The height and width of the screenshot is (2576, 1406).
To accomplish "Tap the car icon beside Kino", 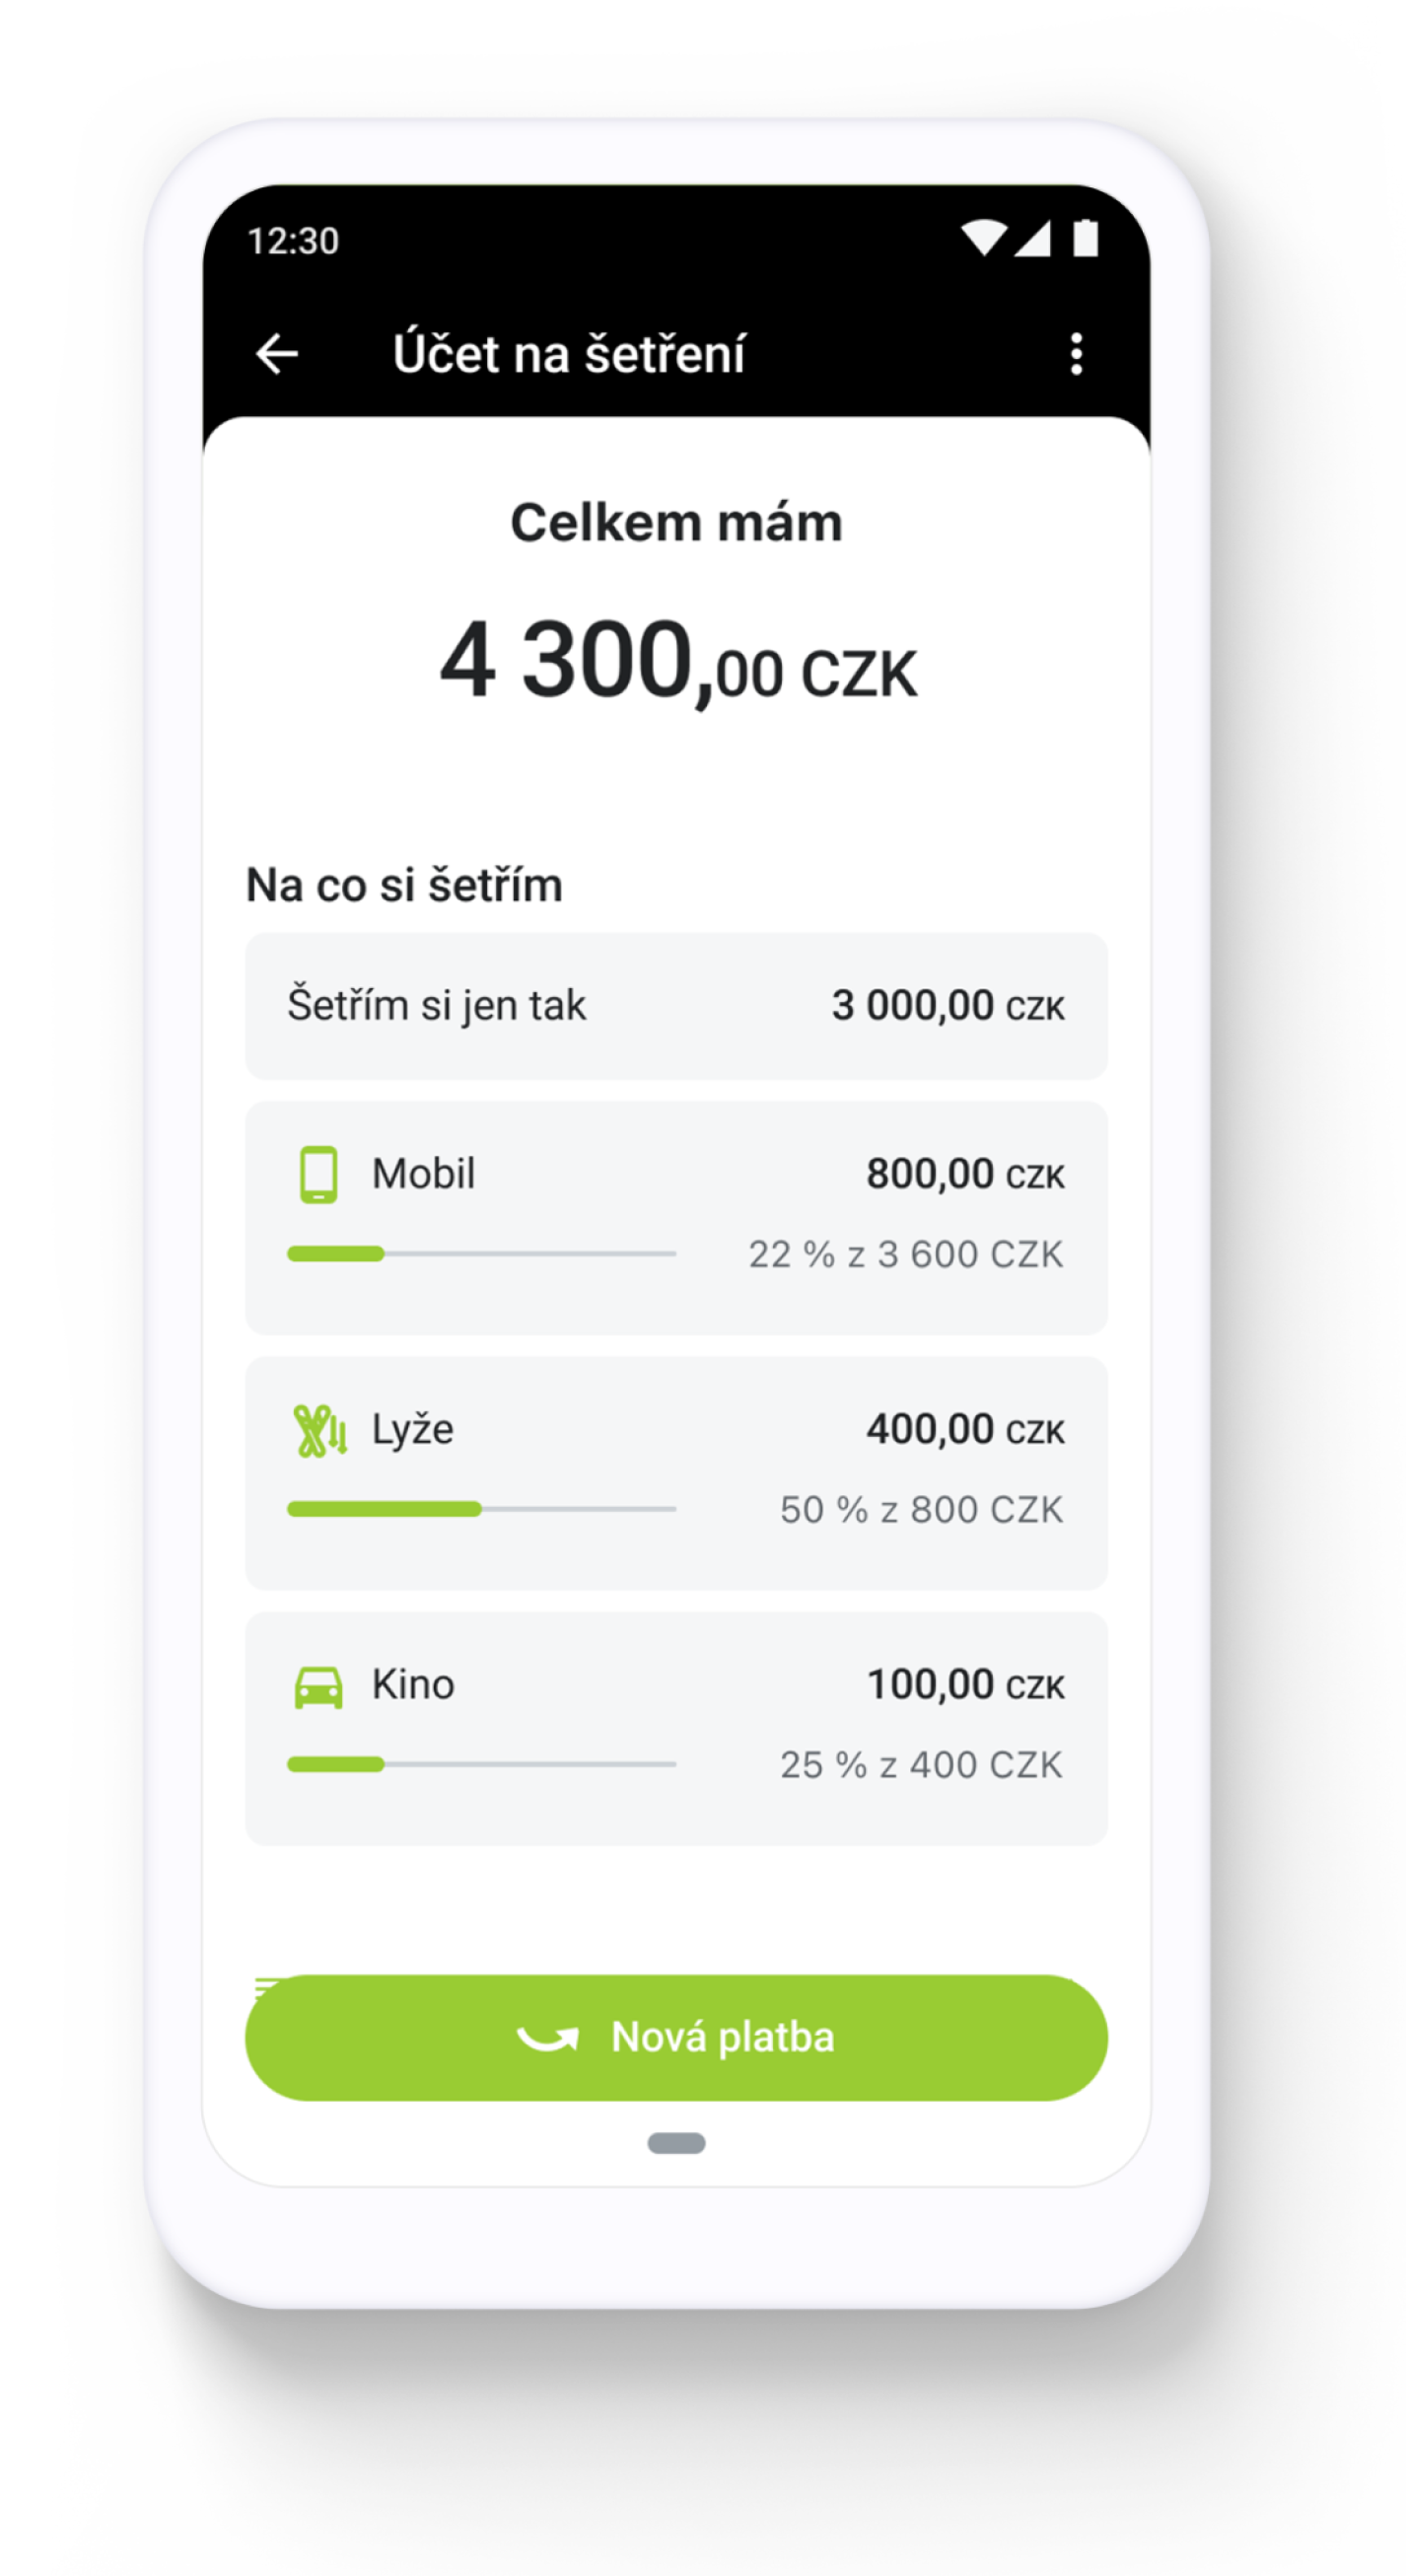I will (319, 1687).
